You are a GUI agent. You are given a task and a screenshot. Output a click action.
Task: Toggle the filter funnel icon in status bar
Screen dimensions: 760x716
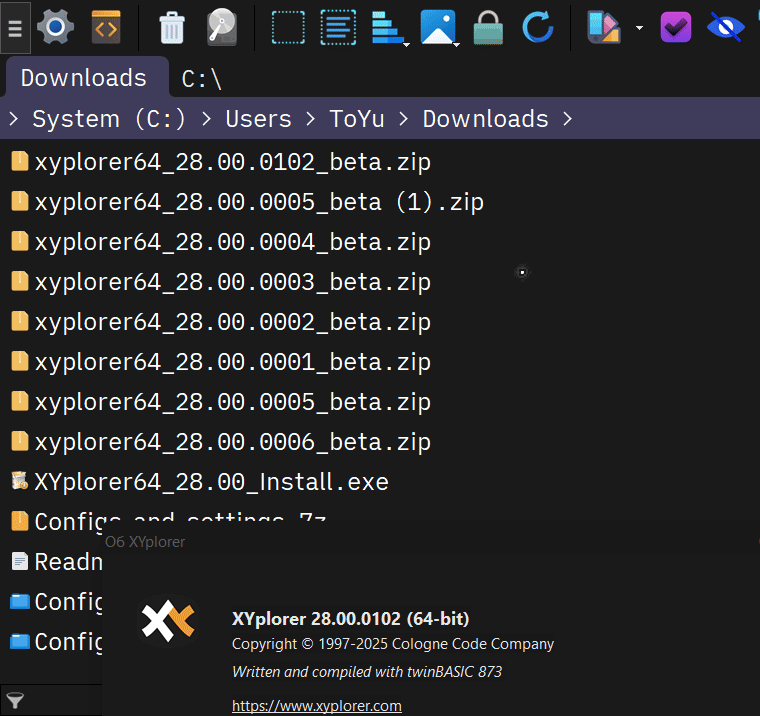coord(15,700)
